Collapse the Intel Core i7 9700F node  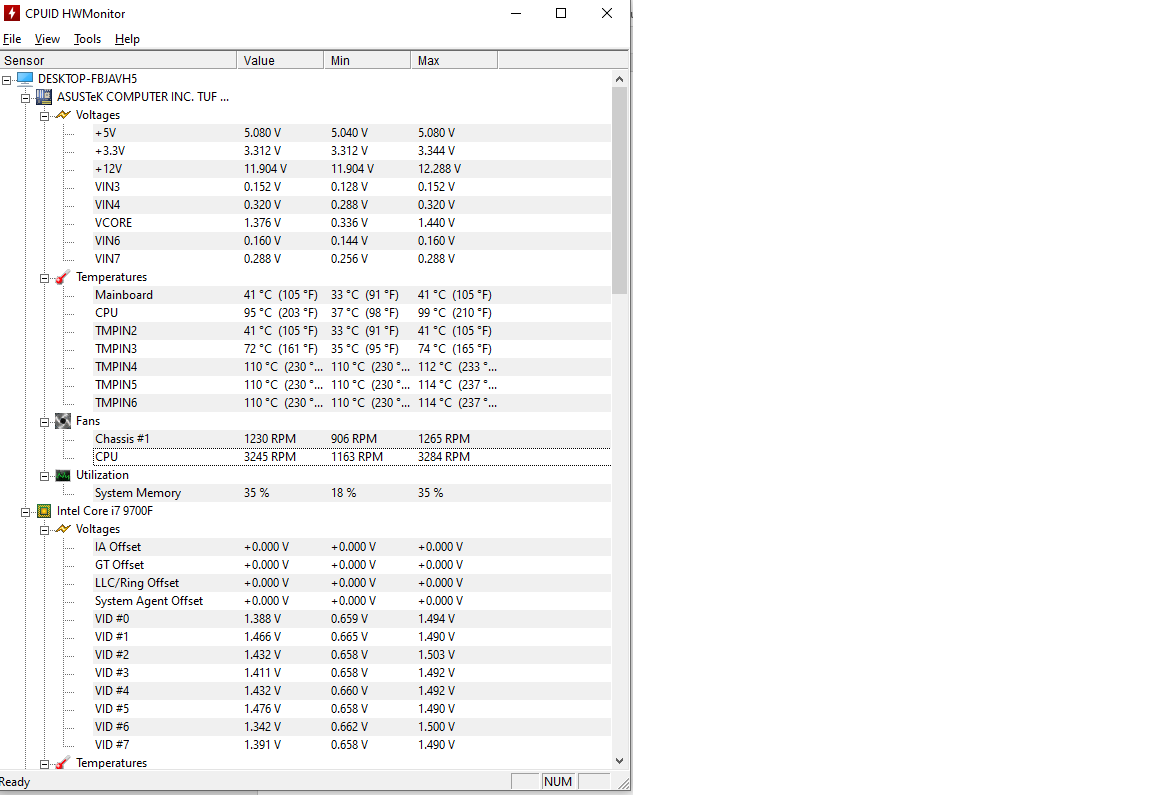[x=26, y=512]
